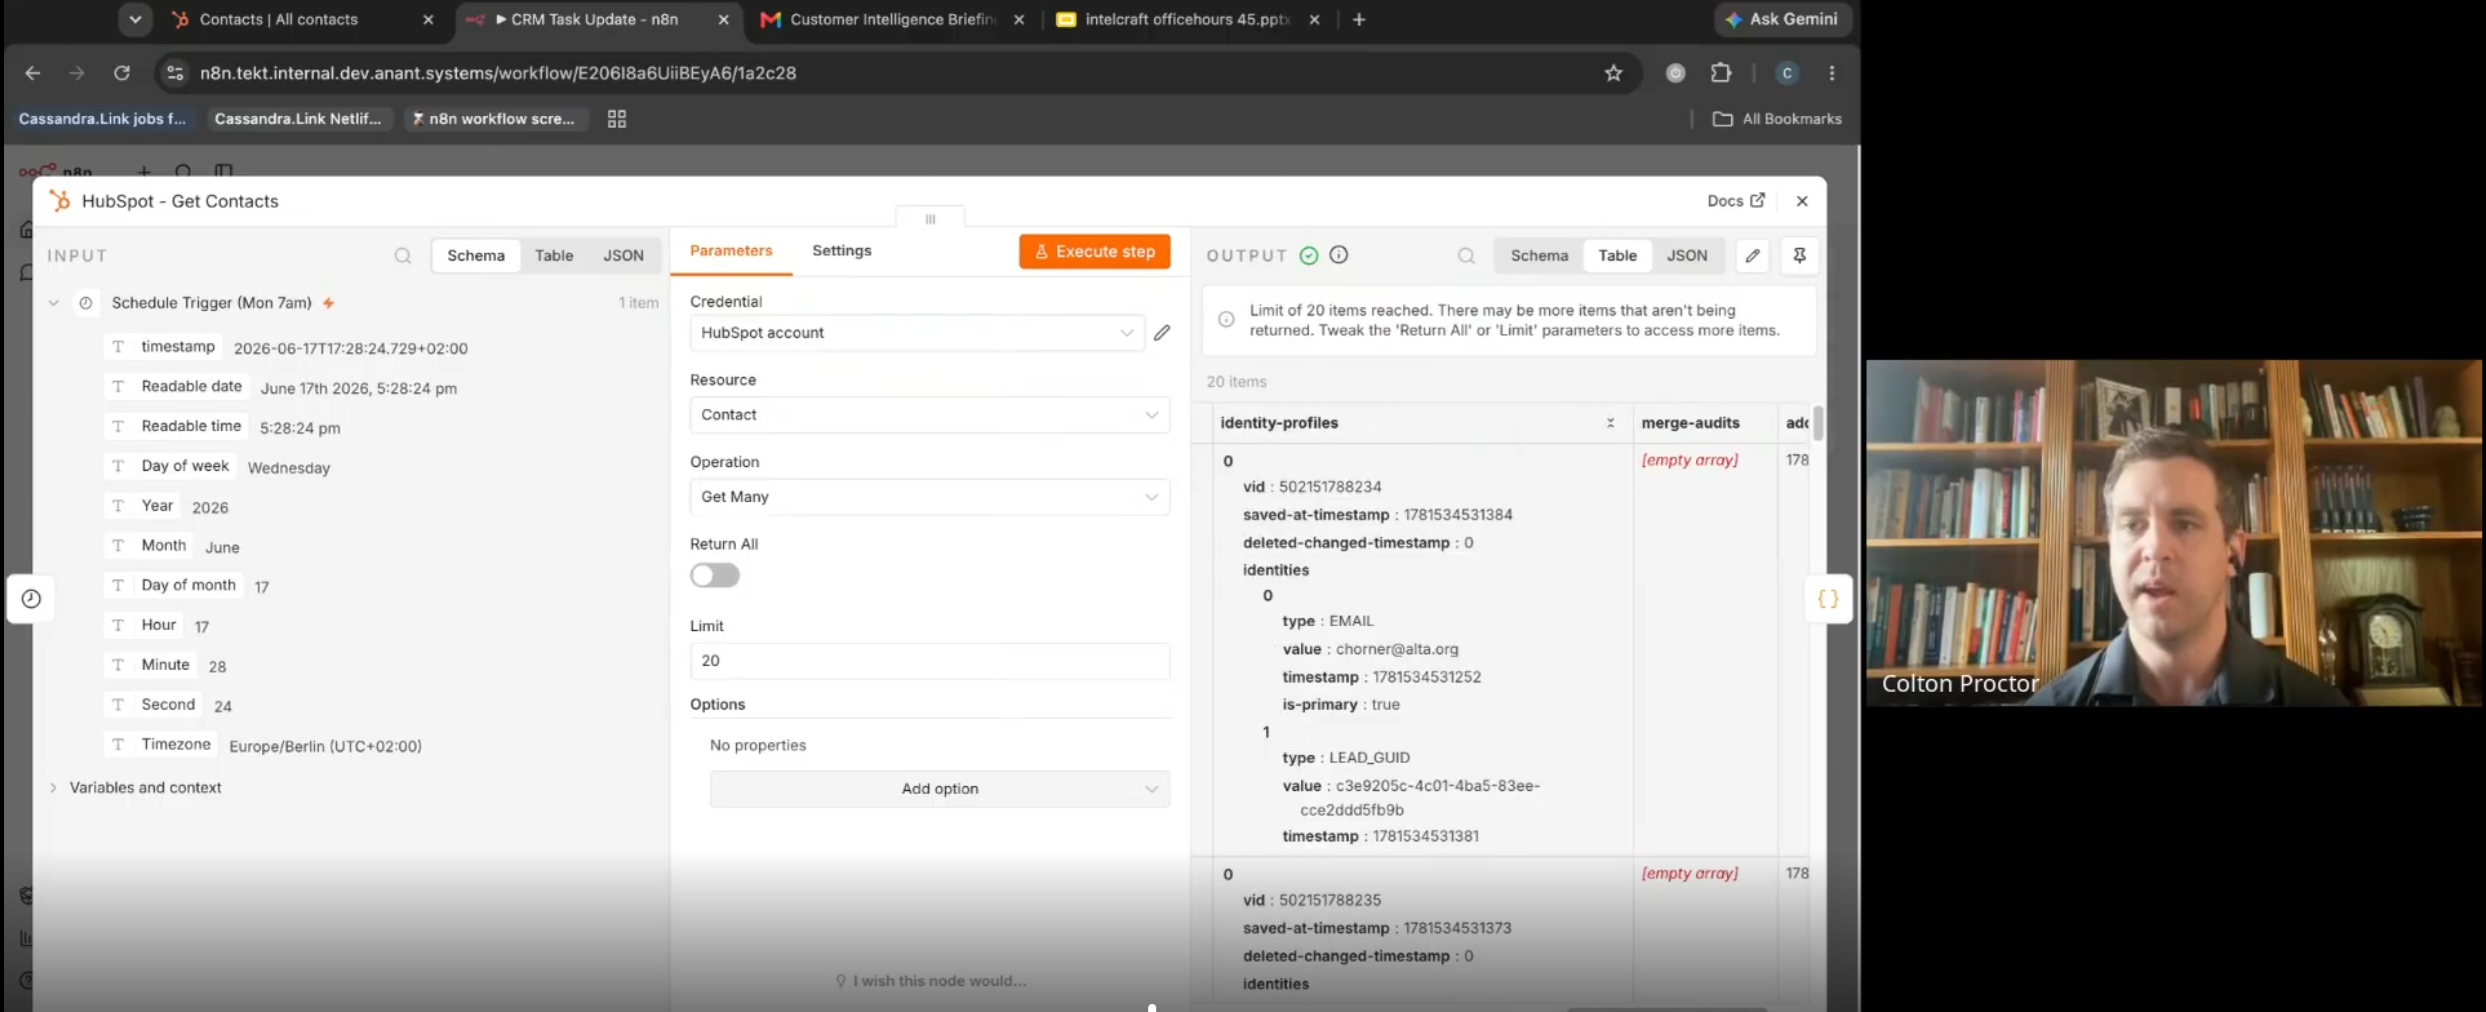Search the input panel data
2486x1012 pixels.
tap(403, 256)
